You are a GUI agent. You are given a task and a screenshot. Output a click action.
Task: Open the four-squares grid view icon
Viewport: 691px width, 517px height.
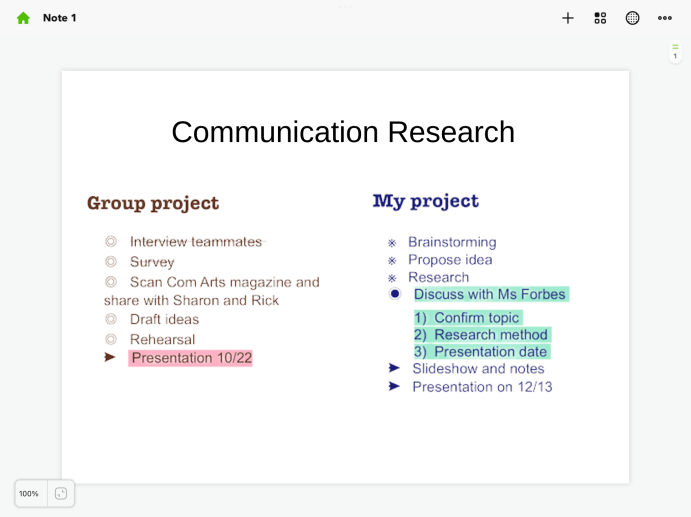coord(600,18)
